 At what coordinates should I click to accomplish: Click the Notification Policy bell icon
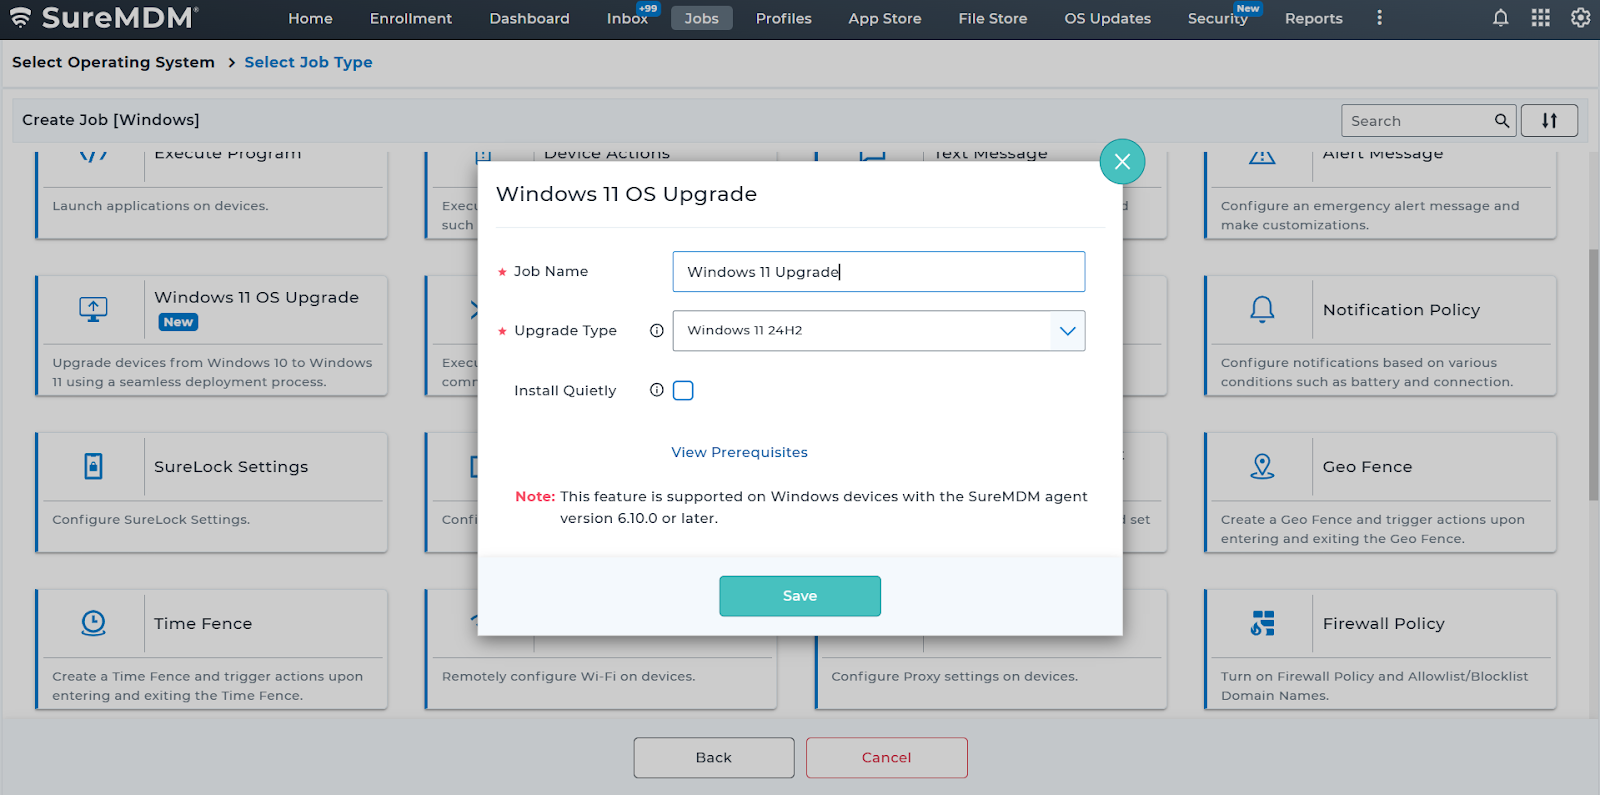pyautogui.click(x=1262, y=309)
